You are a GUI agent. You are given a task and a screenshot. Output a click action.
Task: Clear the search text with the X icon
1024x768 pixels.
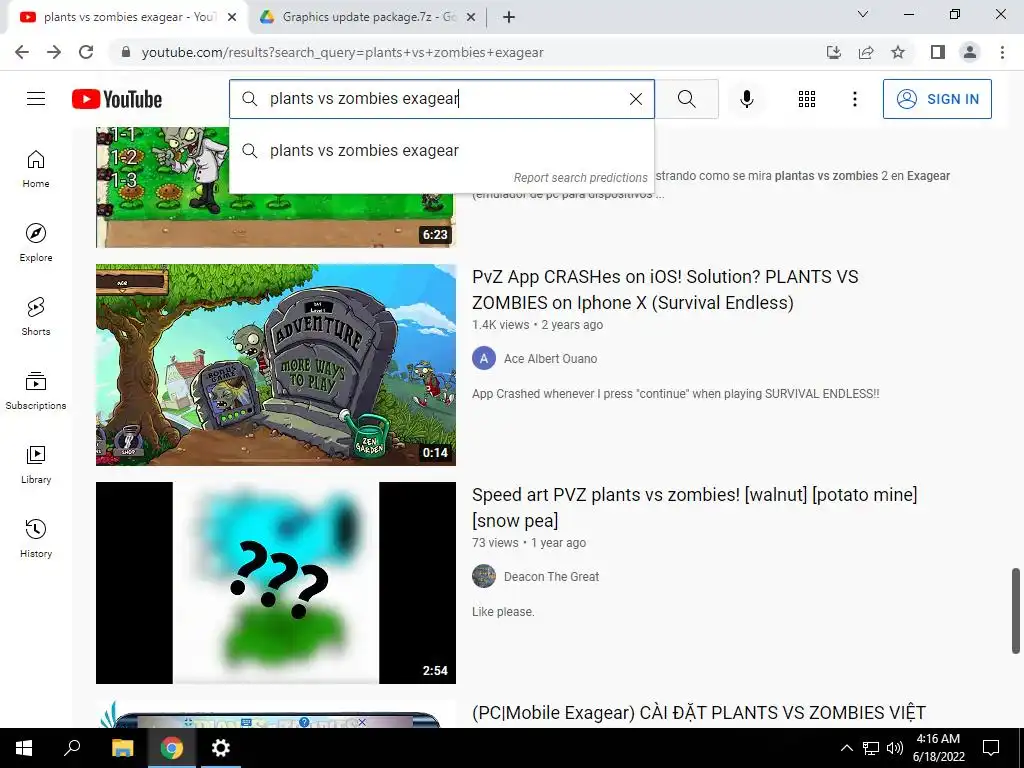pyautogui.click(x=635, y=99)
